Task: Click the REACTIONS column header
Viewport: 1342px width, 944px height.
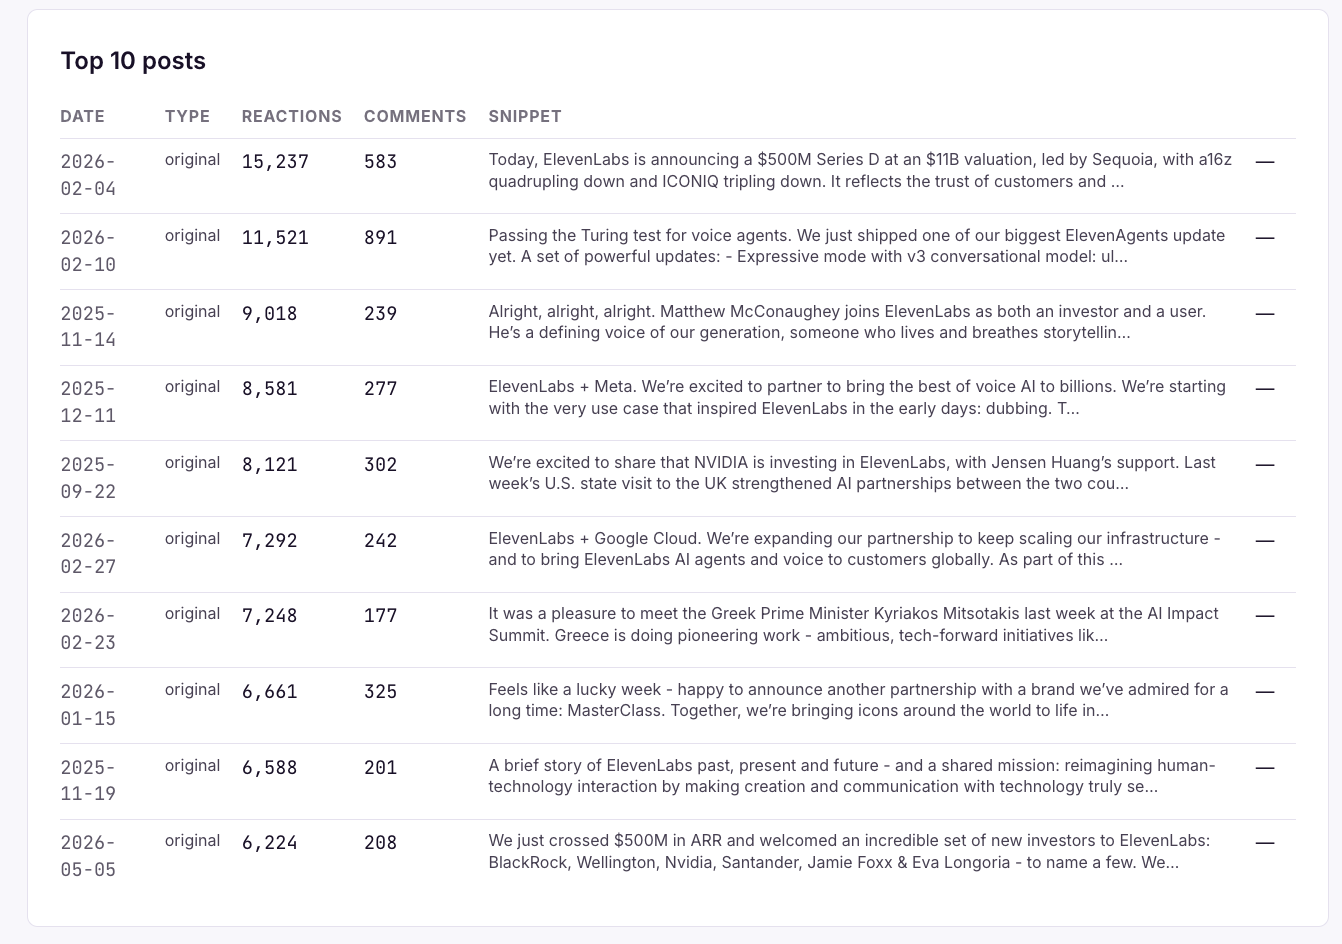Action: tap(292, 116)
